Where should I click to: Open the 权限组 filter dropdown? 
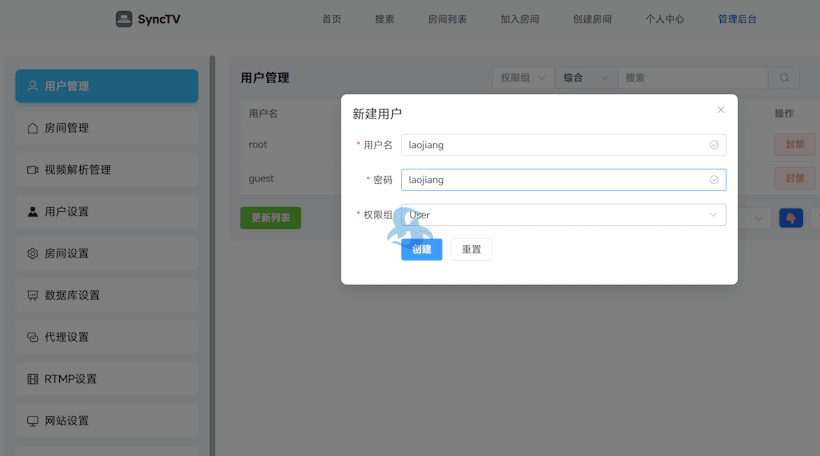click(523, 78)
